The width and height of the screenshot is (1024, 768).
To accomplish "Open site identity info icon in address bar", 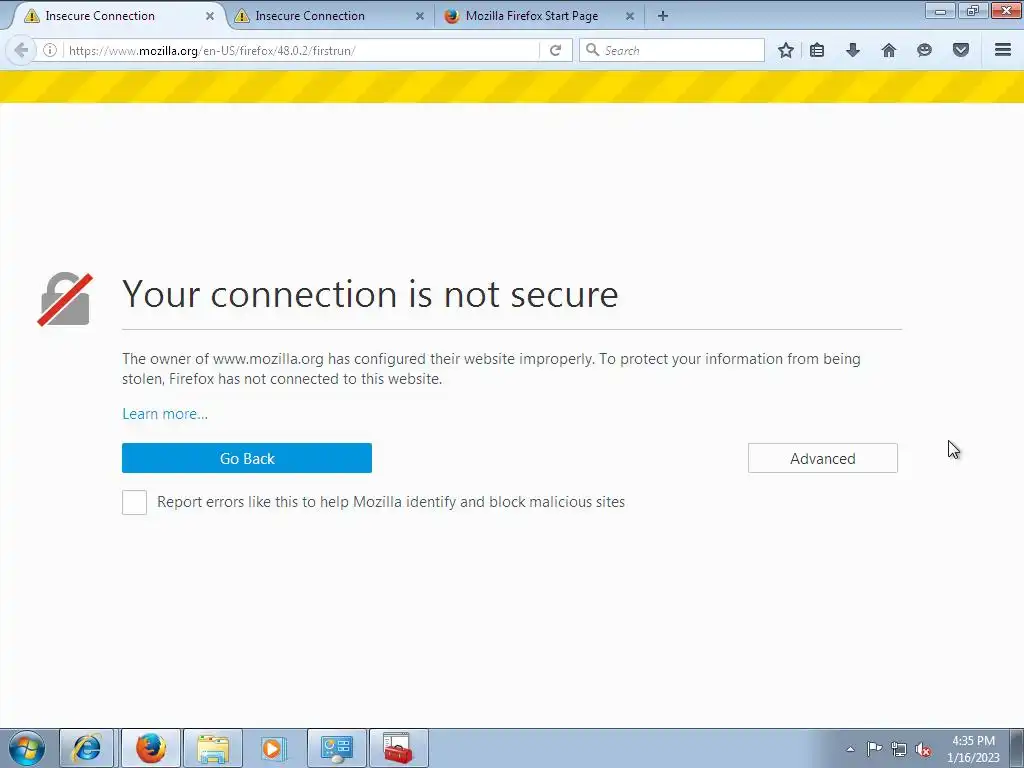I will tap(50, 50).
